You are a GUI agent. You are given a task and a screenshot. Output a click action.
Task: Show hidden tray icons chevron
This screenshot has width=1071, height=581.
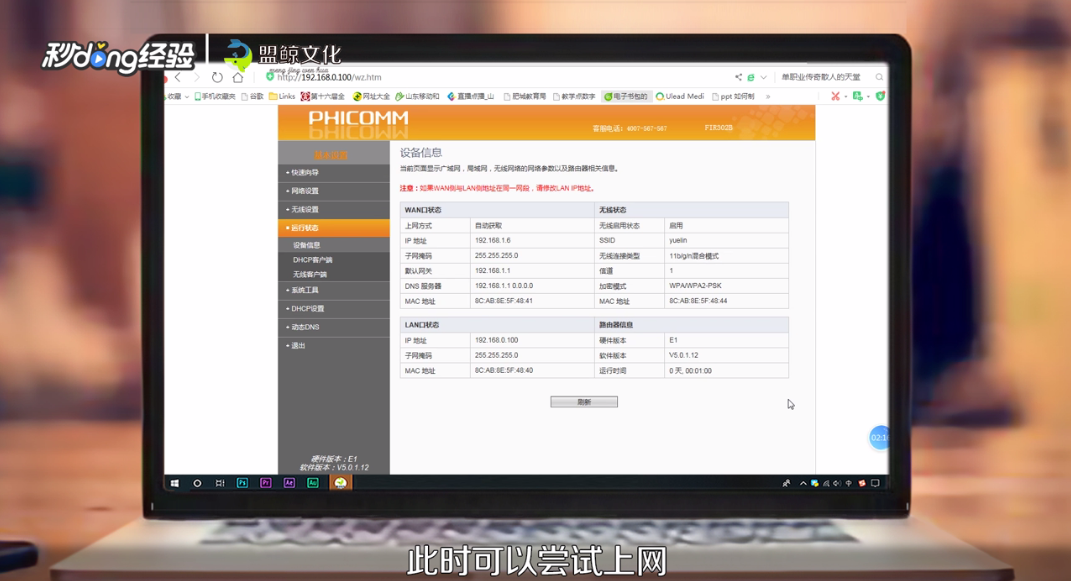click(803, 483)
